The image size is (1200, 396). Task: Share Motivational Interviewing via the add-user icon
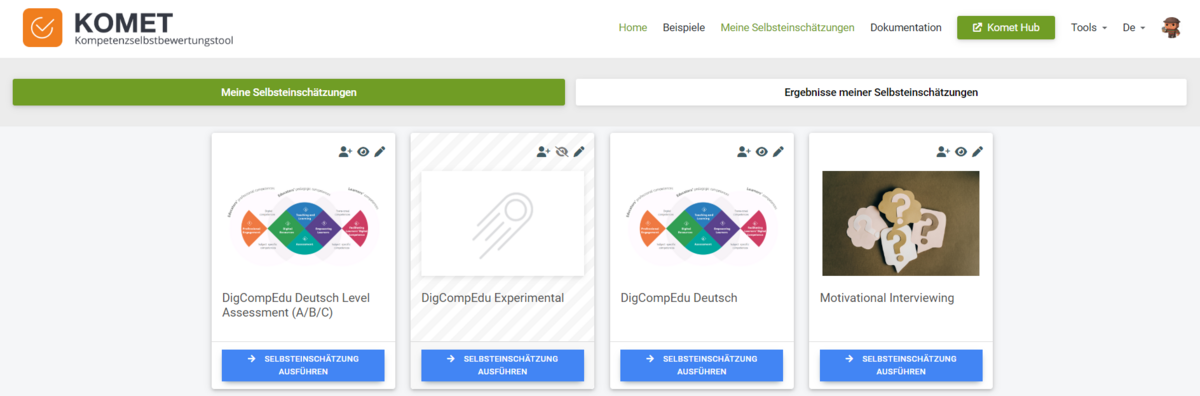tap(943, 152)
